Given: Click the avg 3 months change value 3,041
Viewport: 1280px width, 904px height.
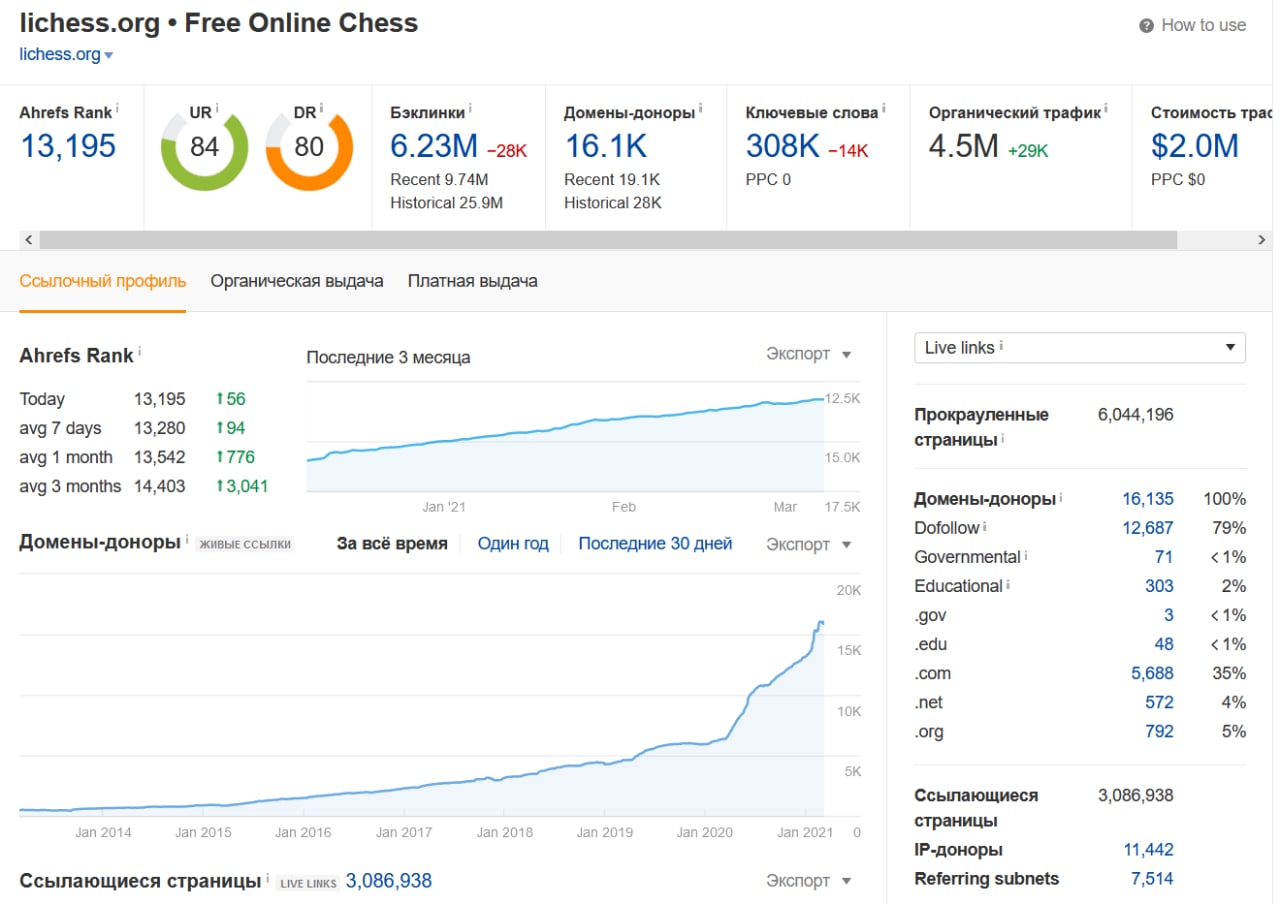Looking at the screenshot, I should (x=241, y=486).
